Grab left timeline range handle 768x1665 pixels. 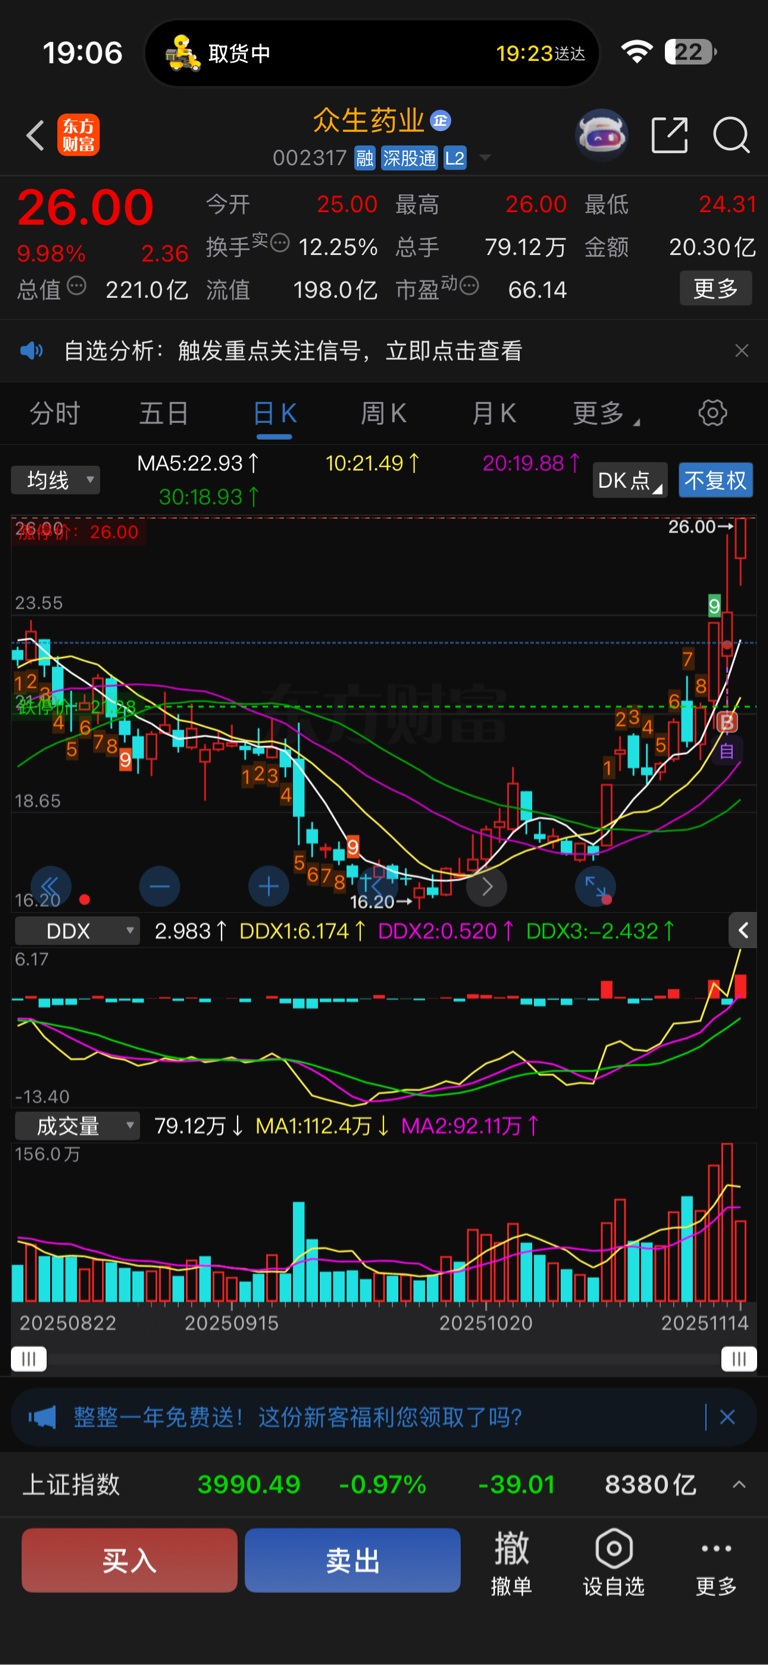pyautogui.click(x=28, y=1358)
